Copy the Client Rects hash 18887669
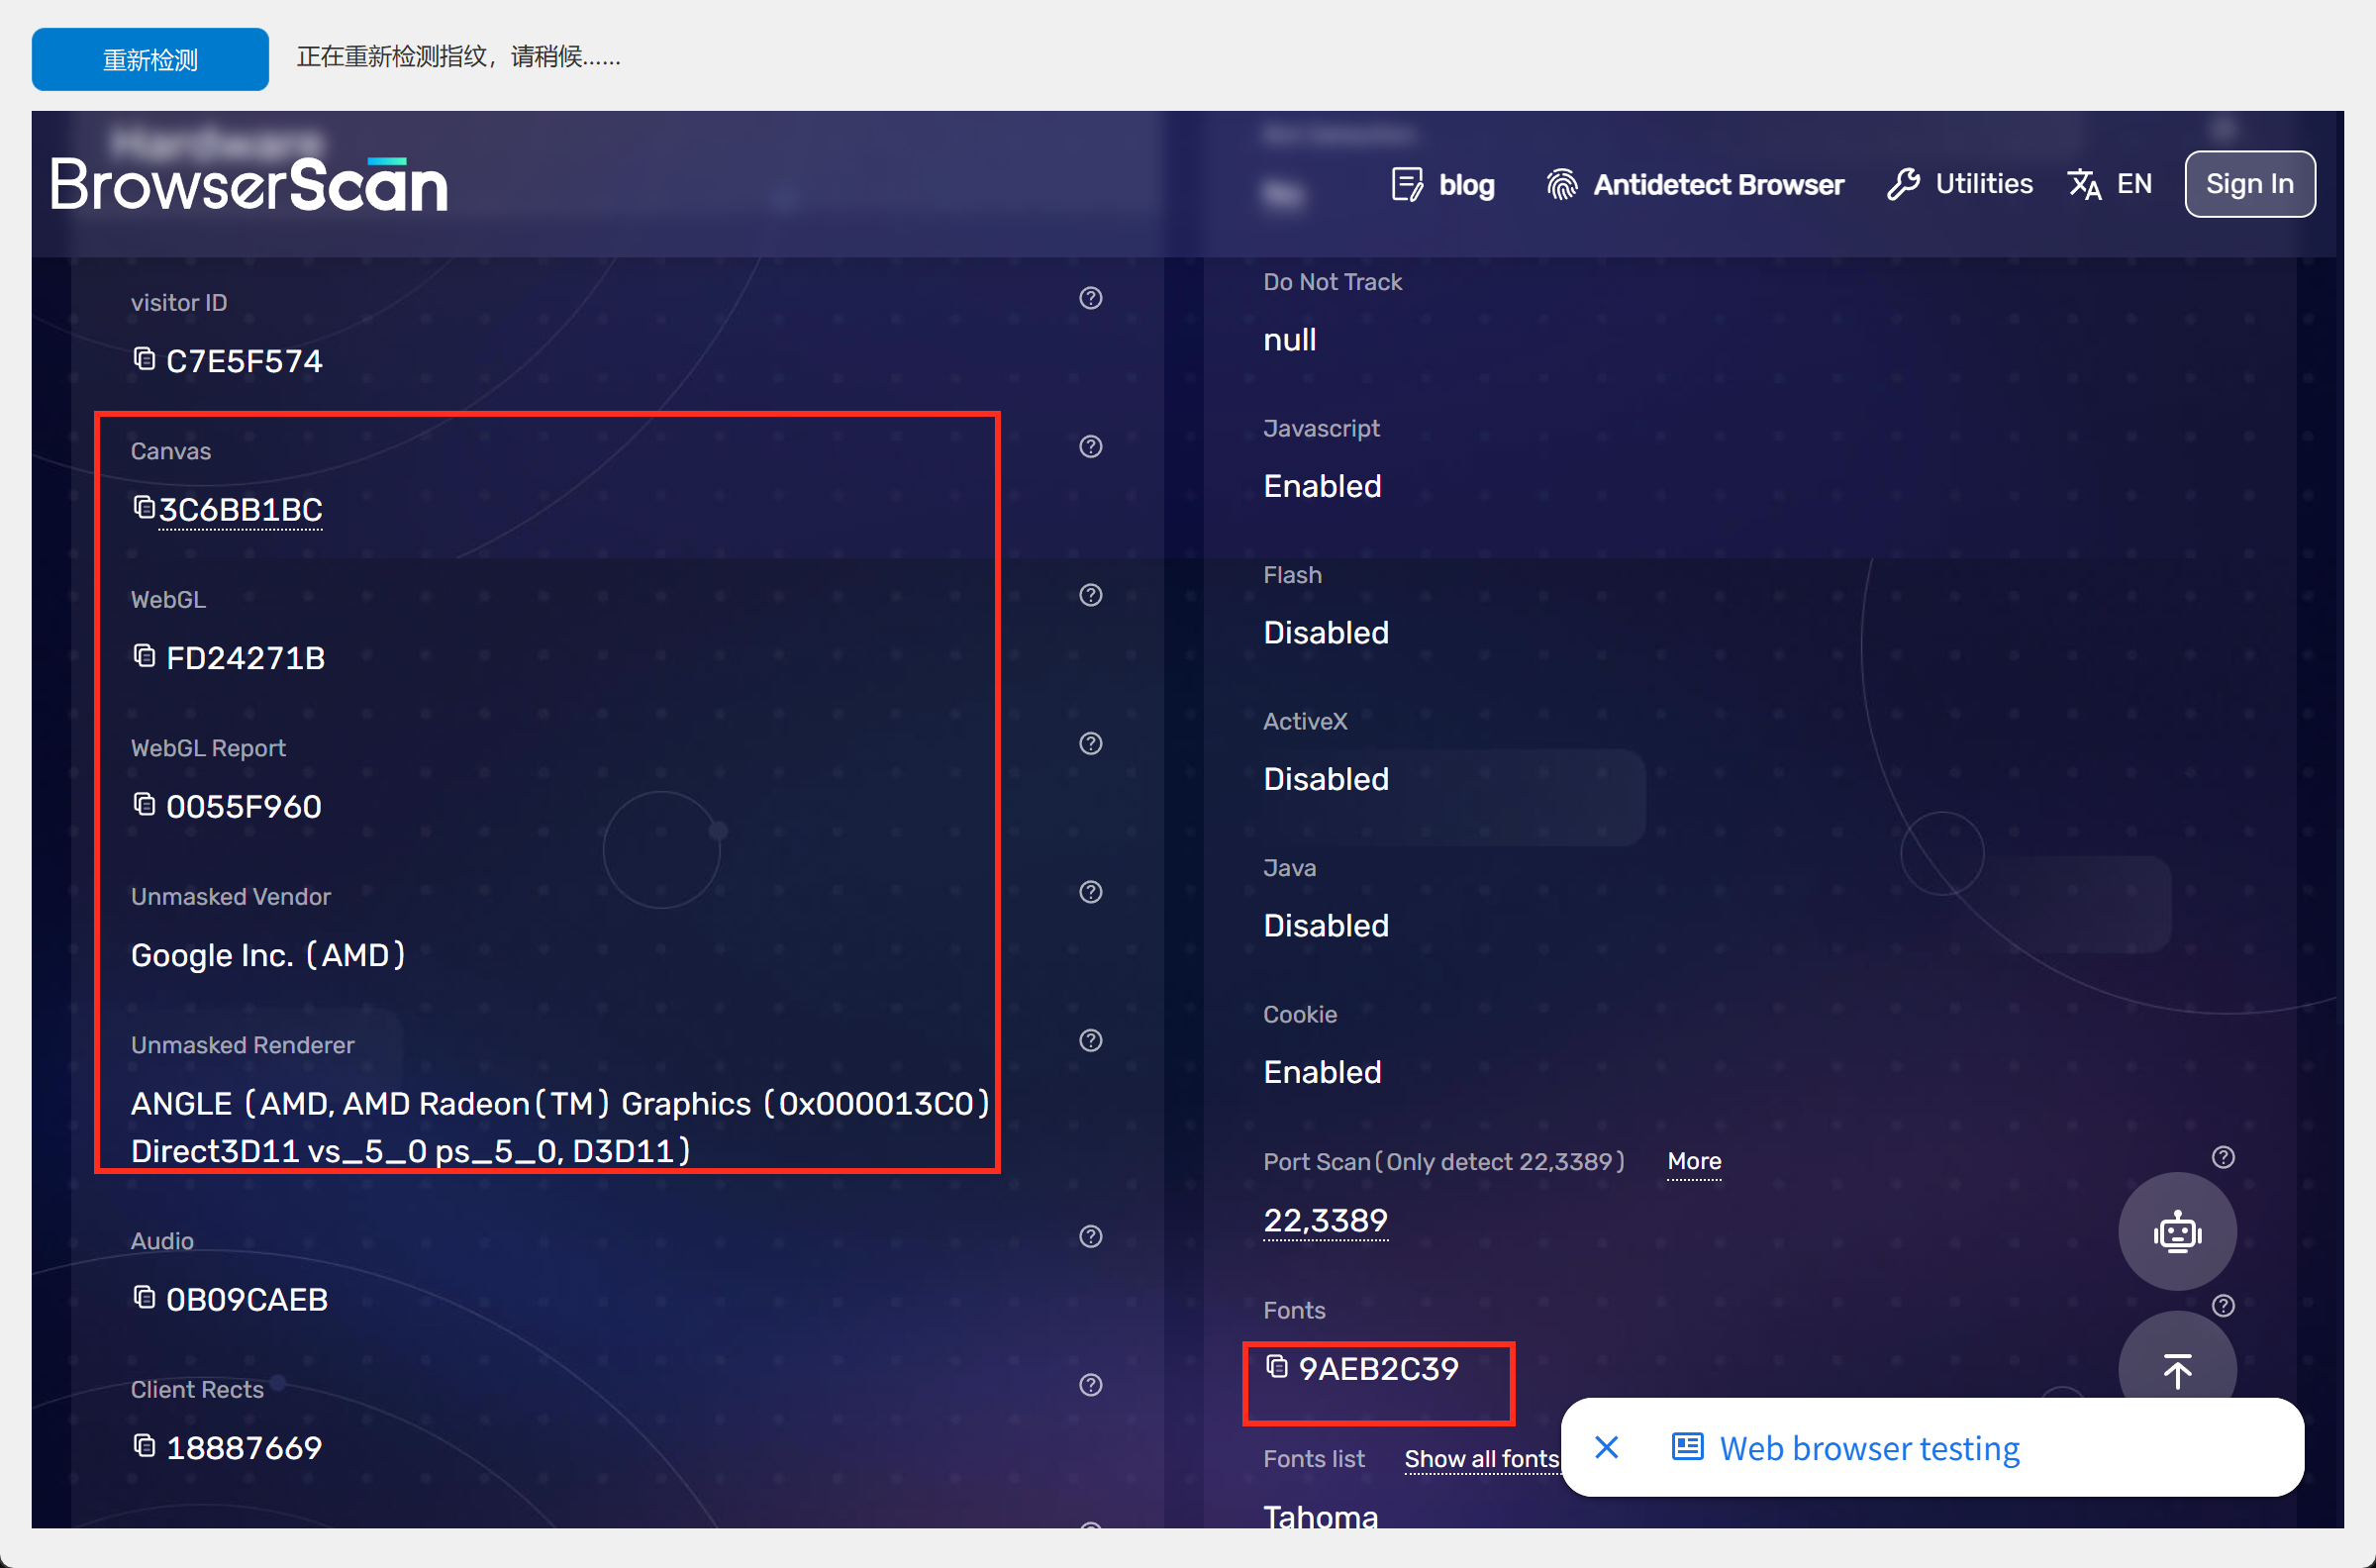Image resolution: width=2376 pixels, height=1568 pixels. click(144, 1445)
